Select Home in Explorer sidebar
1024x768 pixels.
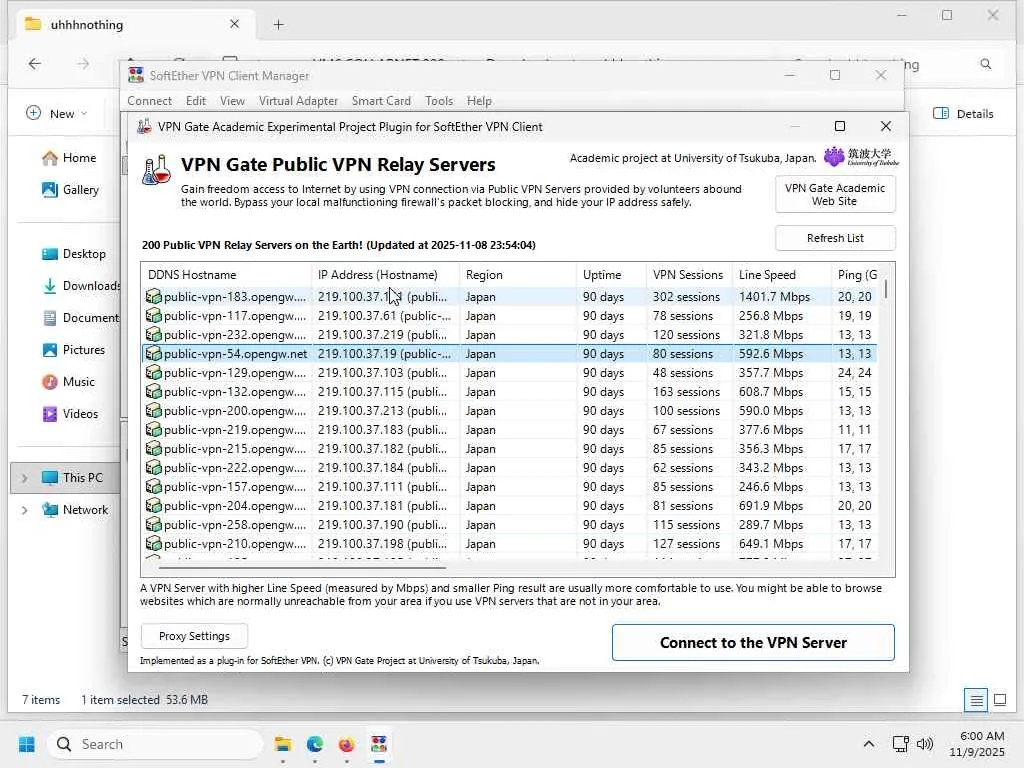tap(69, 158)
